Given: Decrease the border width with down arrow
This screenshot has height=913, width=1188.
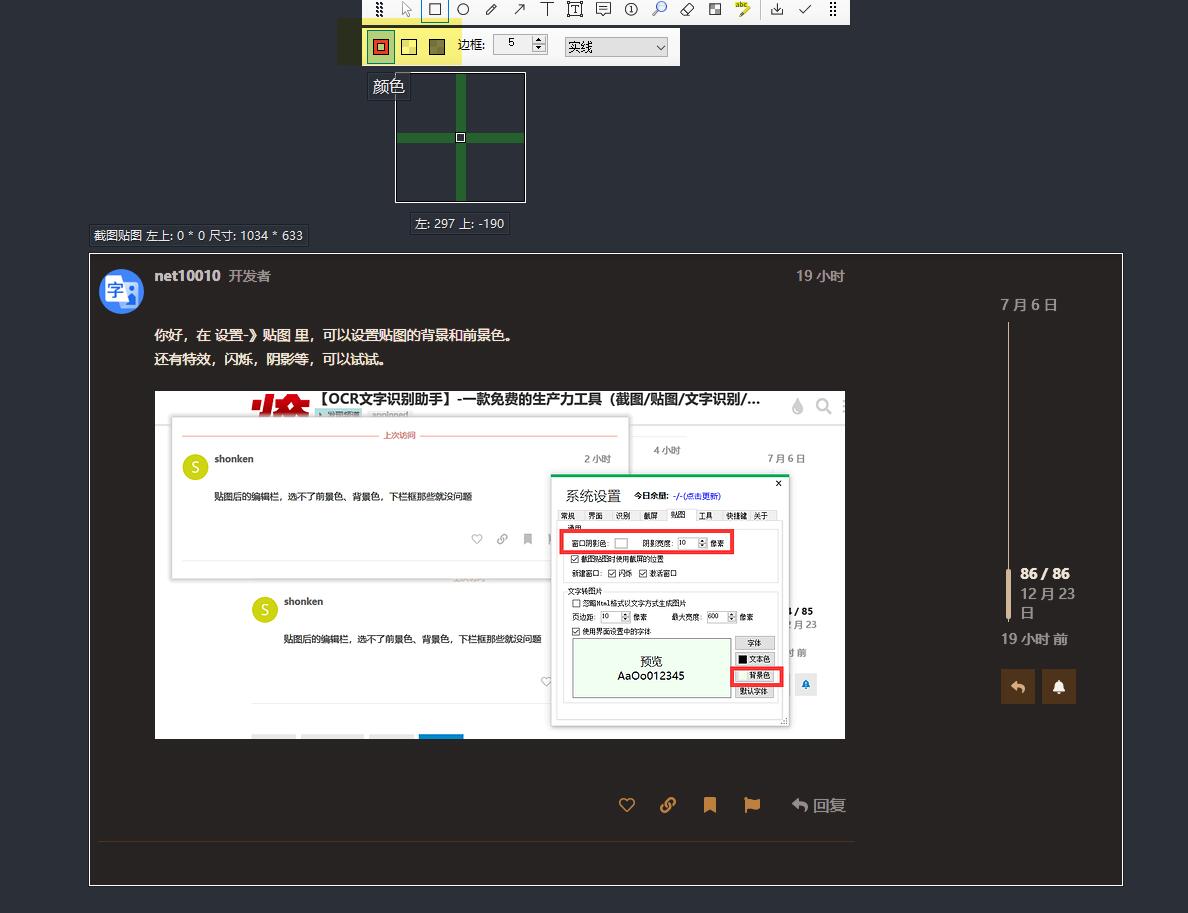Looking at the screenshot, I should click(x=539, y=48).
